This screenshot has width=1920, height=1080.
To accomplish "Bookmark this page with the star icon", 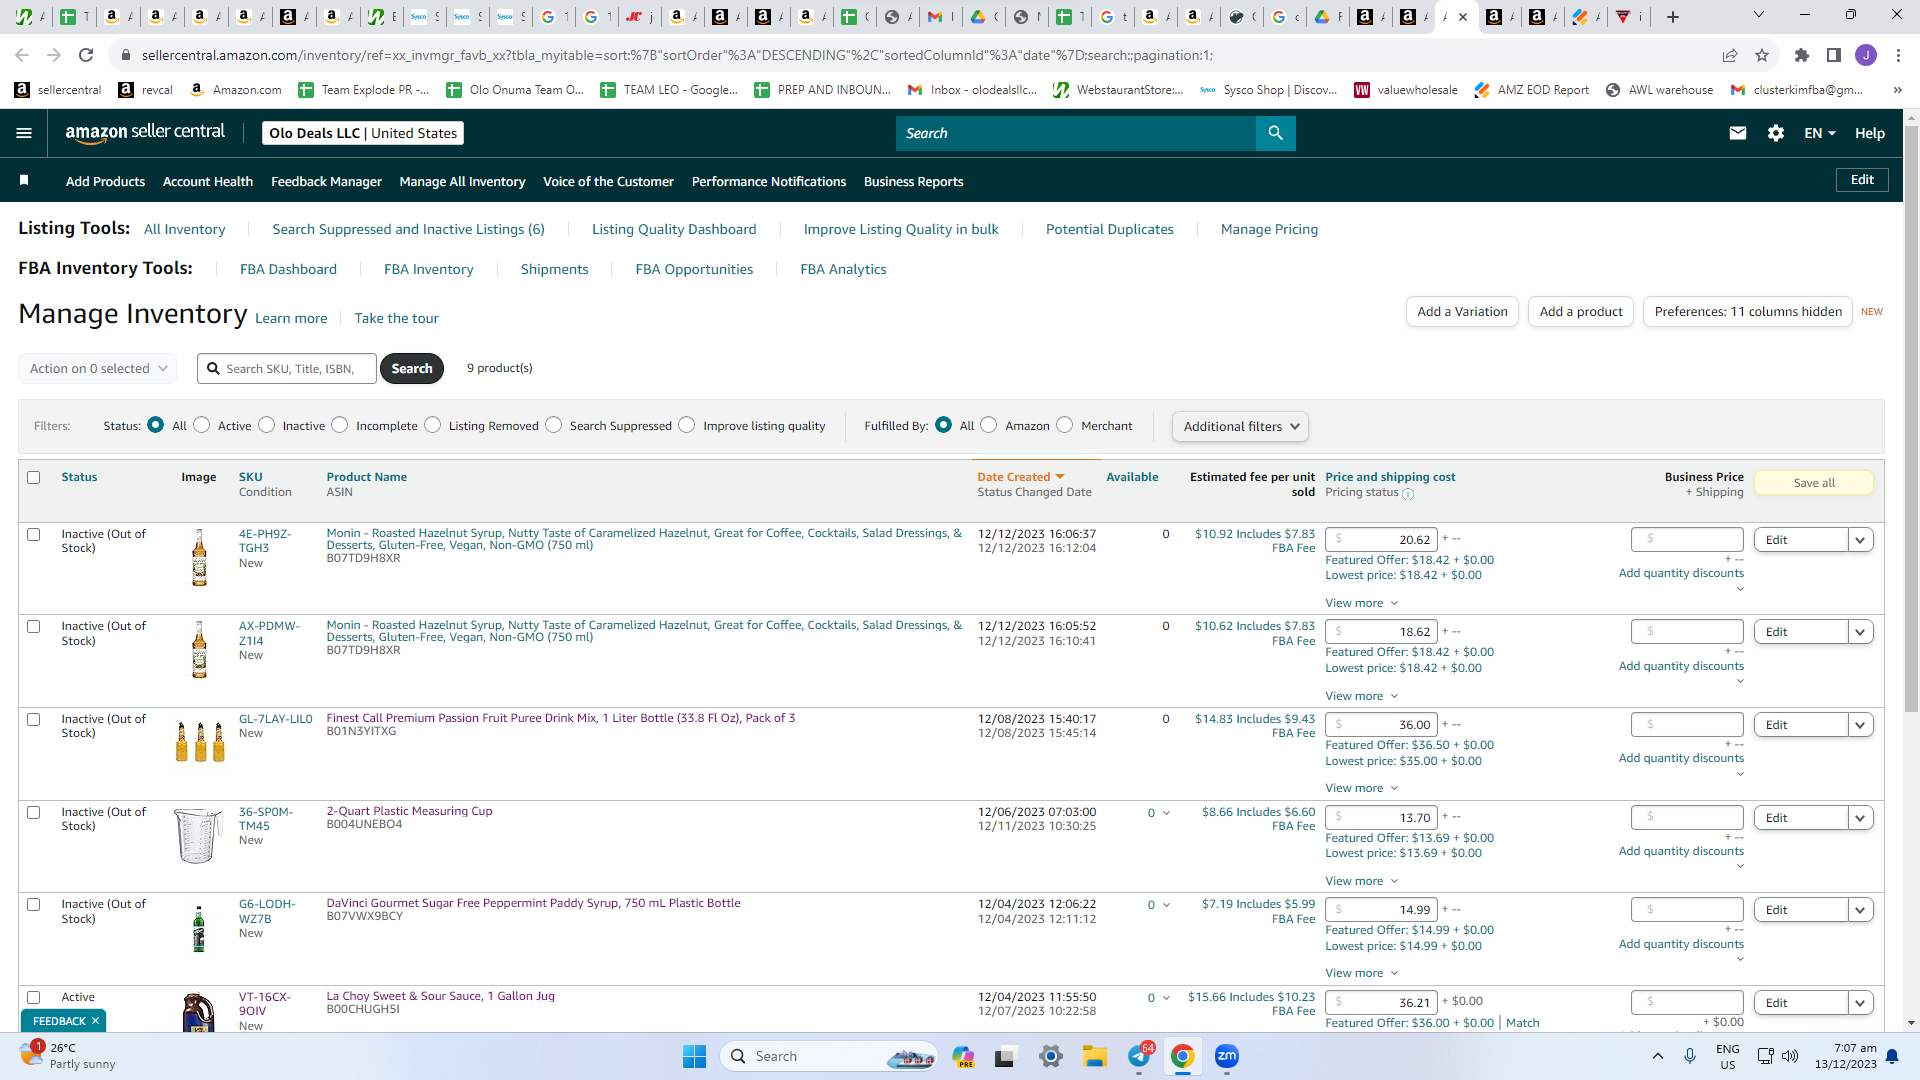I will pos(1762,55).
